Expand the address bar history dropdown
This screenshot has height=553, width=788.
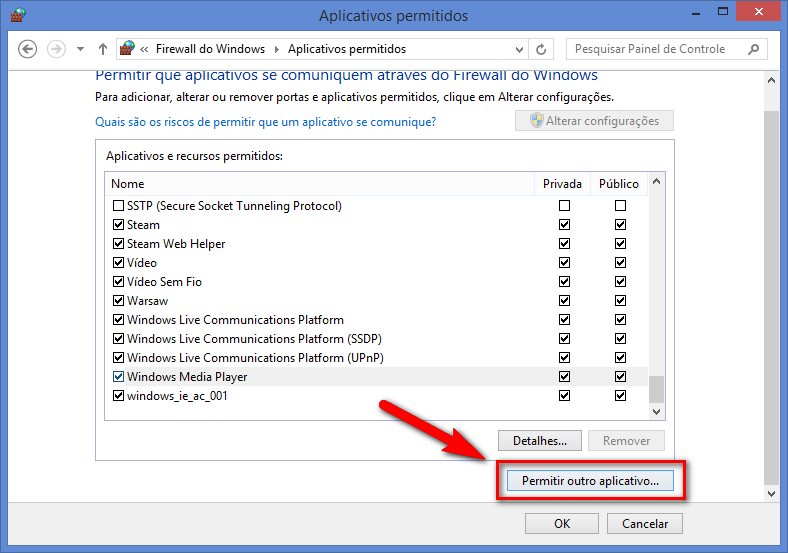(x=519, y=49)
